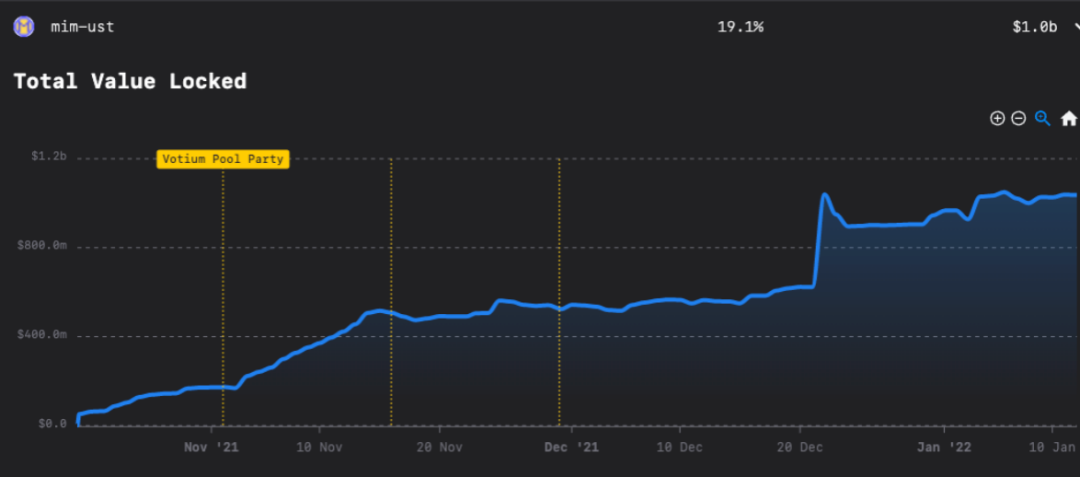Click the 19.1% value
The image size is (1080, 477).
pos(740,28)
